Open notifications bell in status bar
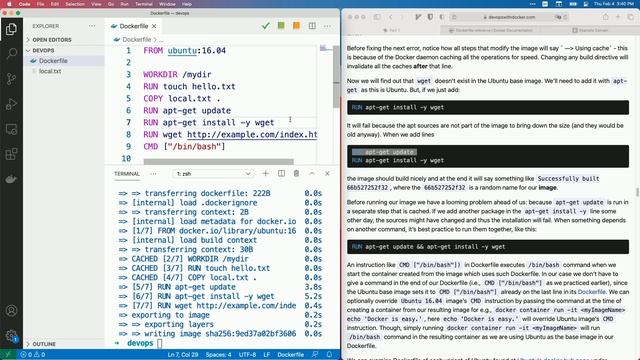The width and height of the screenshot is (640, 360). 329,355
